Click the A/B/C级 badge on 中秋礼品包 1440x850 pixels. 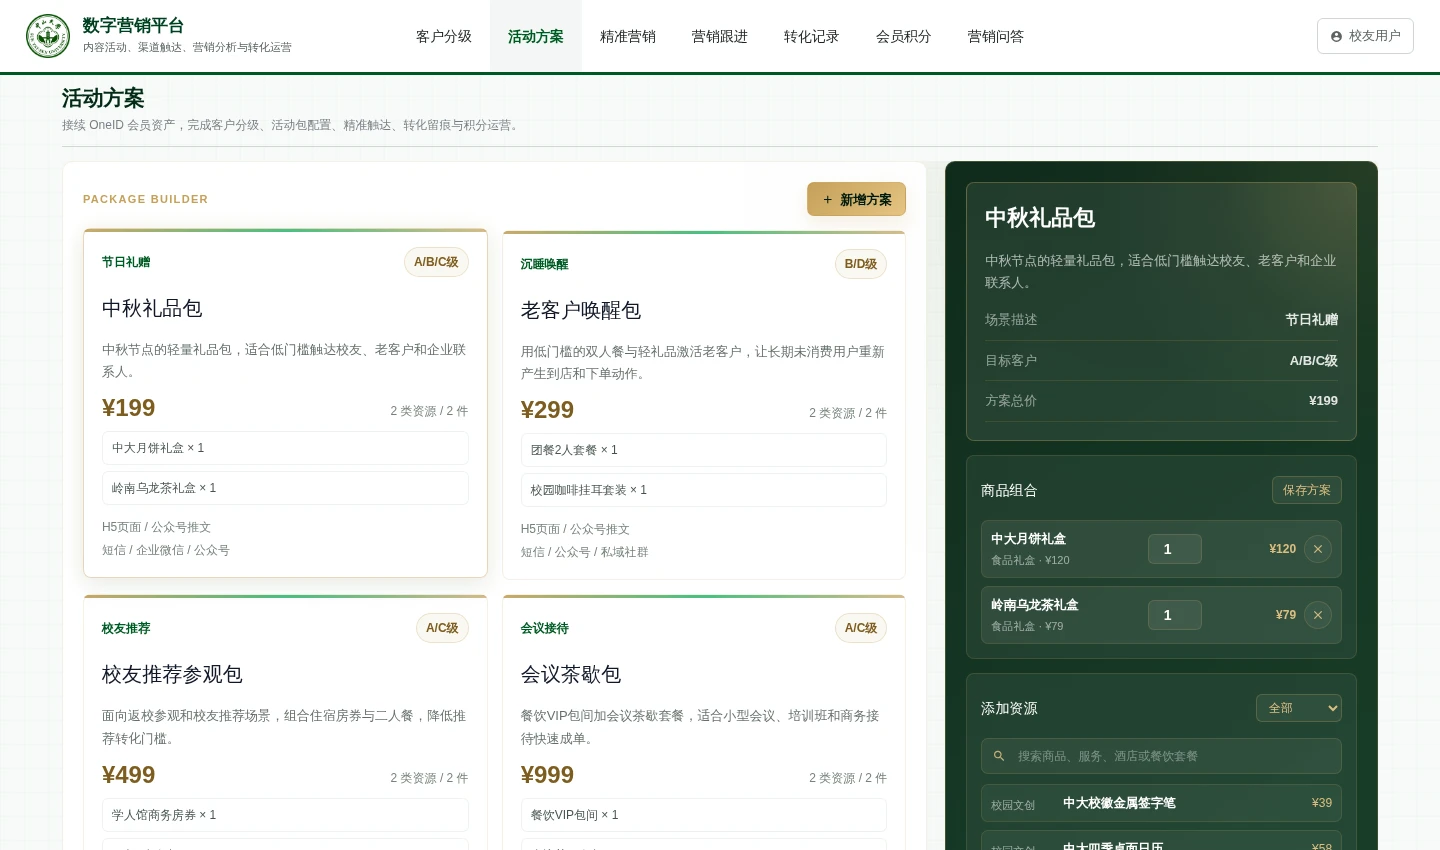(436, 262)
